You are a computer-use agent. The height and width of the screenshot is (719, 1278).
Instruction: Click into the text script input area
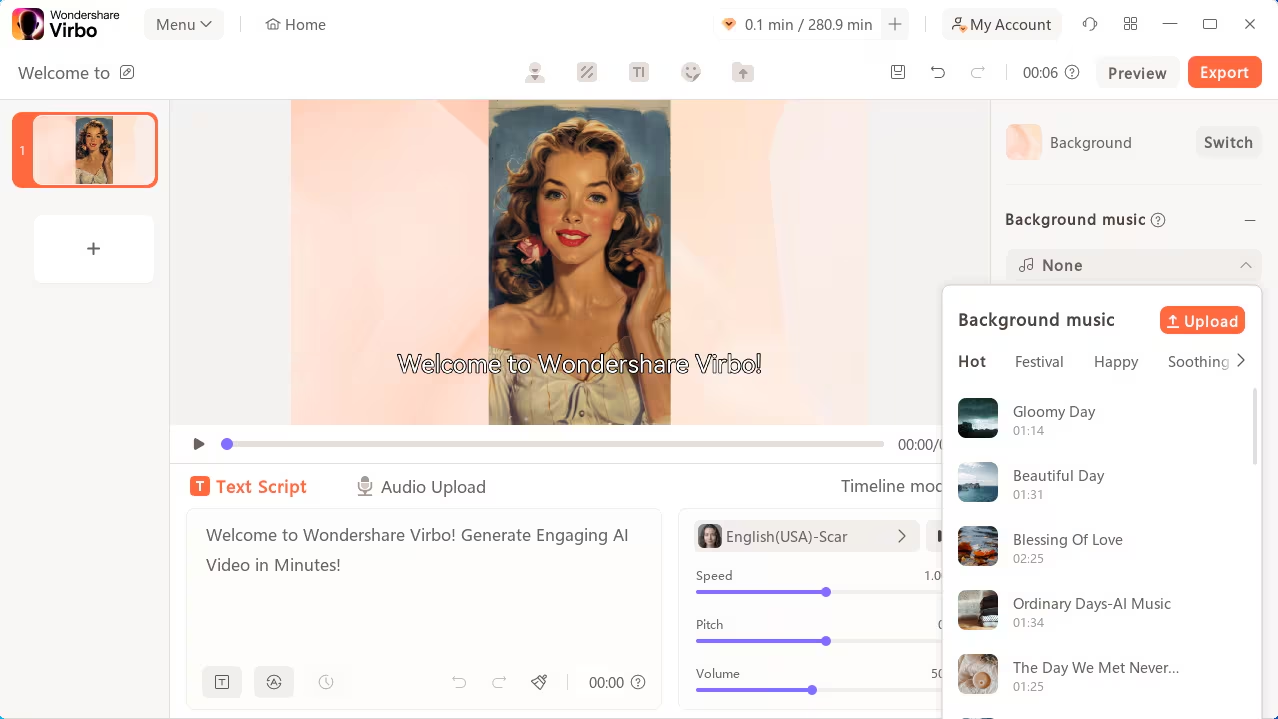coord(424,590)
